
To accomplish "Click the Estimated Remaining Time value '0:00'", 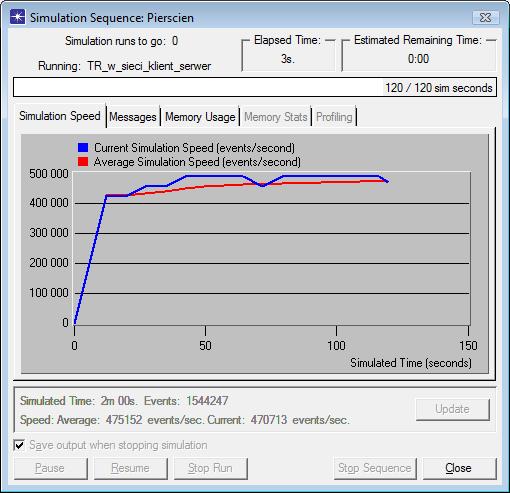I will 418,59.
